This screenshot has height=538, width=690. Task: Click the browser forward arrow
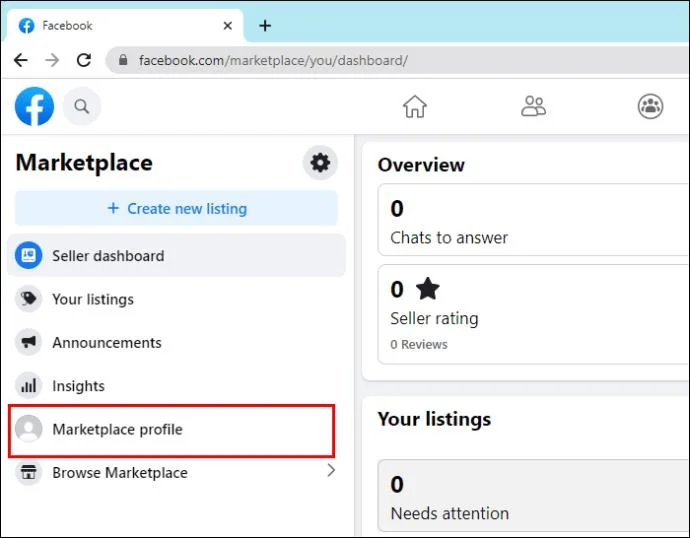[52, 60]
